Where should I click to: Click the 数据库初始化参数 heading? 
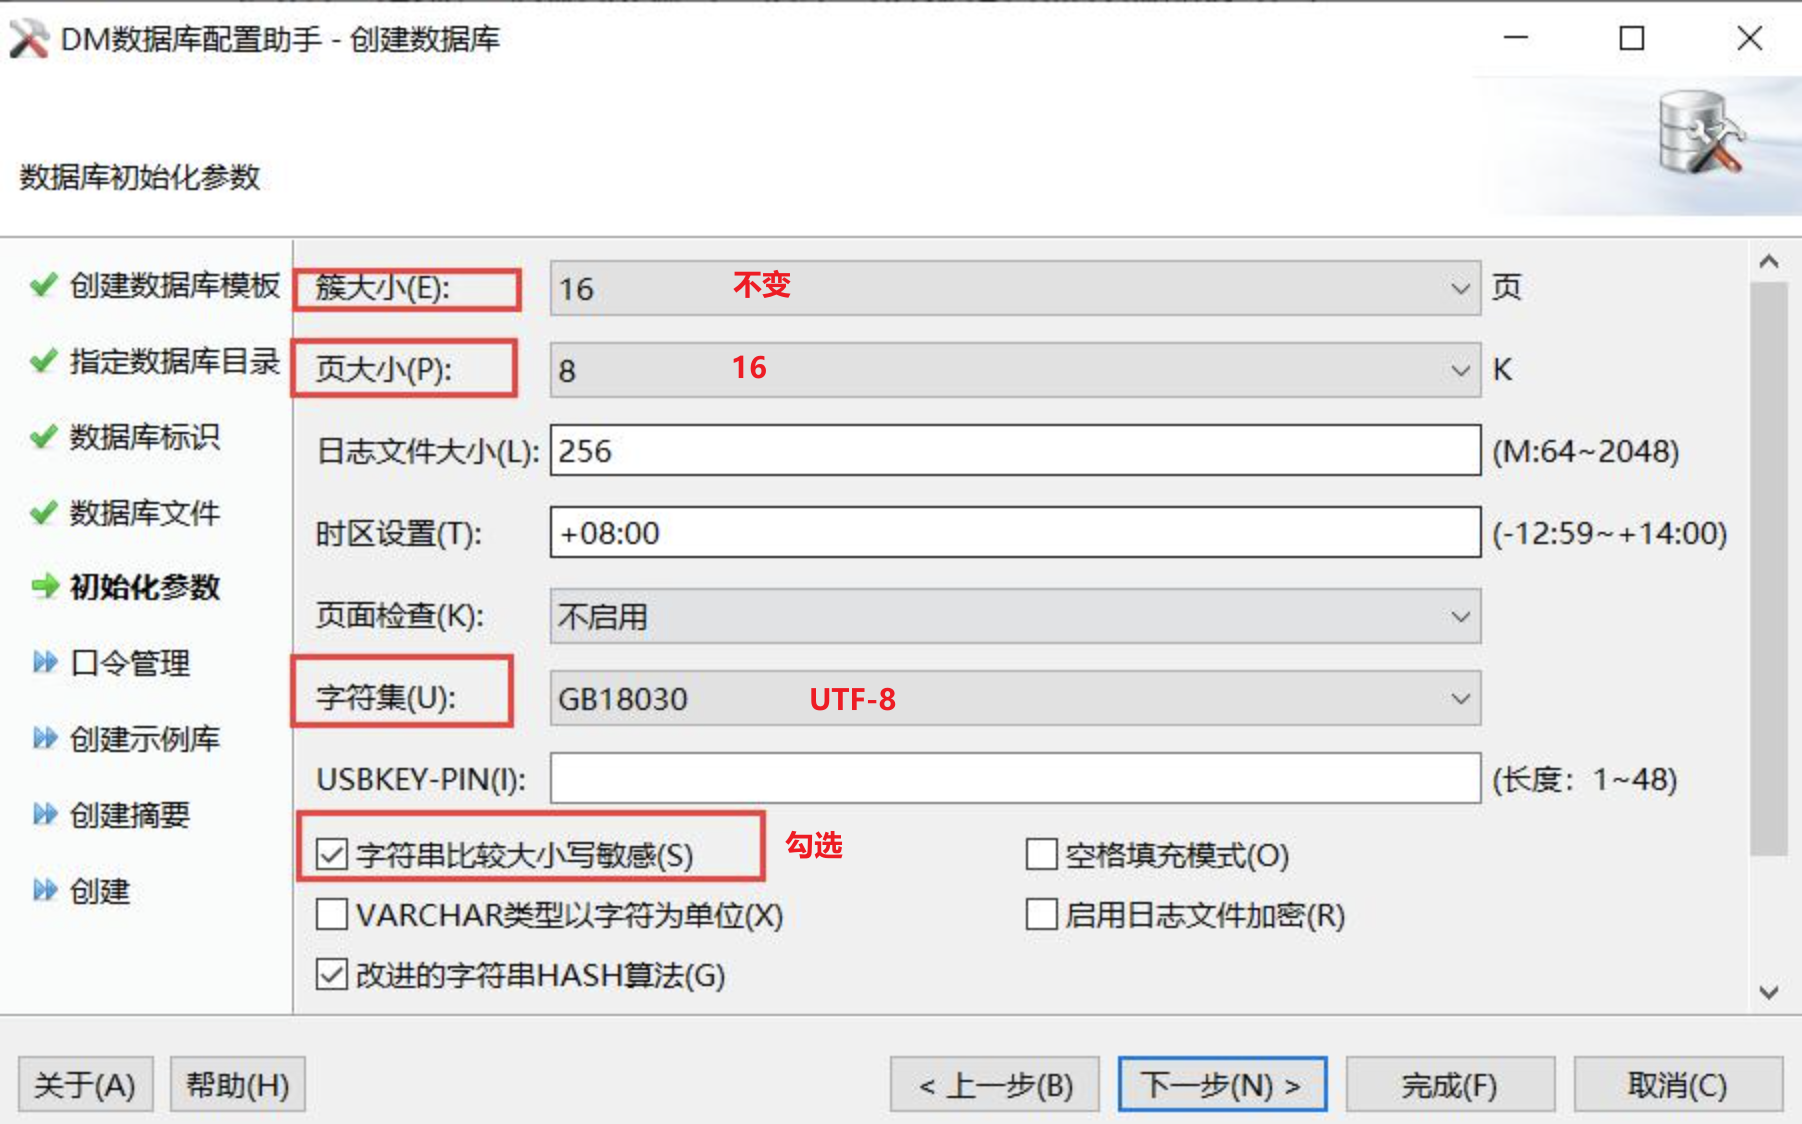(x=140, y=177)
